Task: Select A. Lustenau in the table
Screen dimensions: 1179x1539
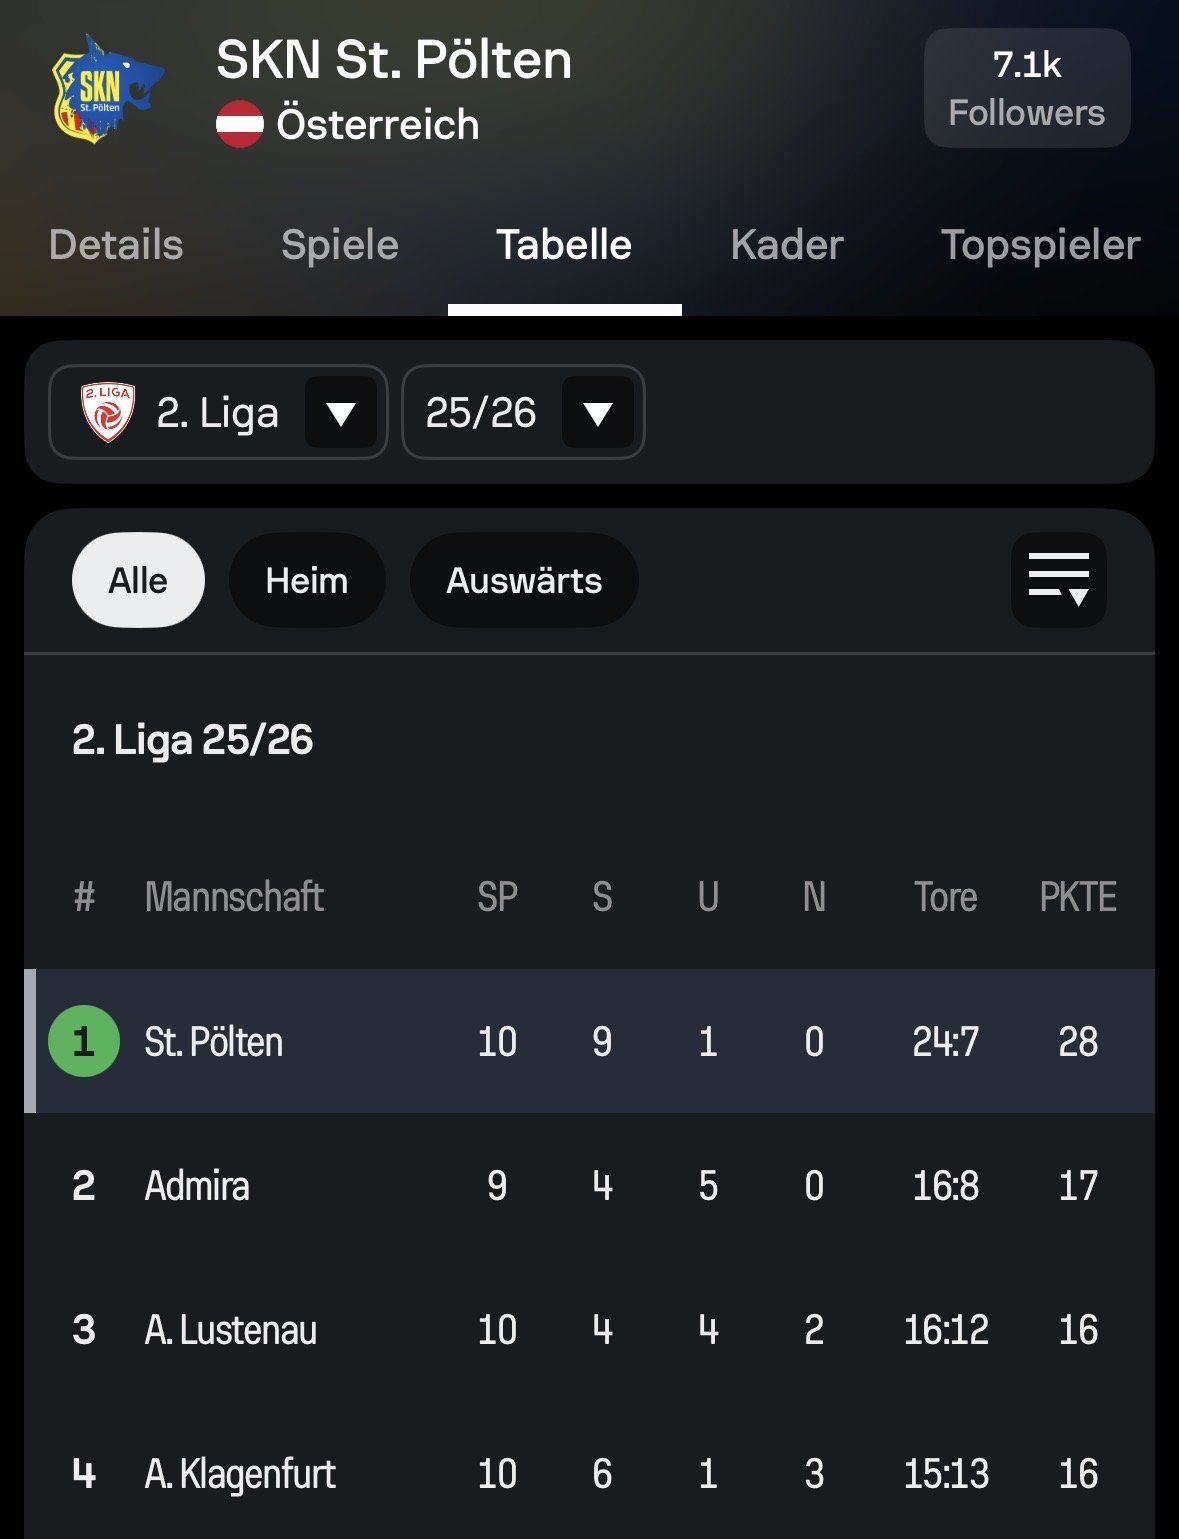Action: (231, 1330)
